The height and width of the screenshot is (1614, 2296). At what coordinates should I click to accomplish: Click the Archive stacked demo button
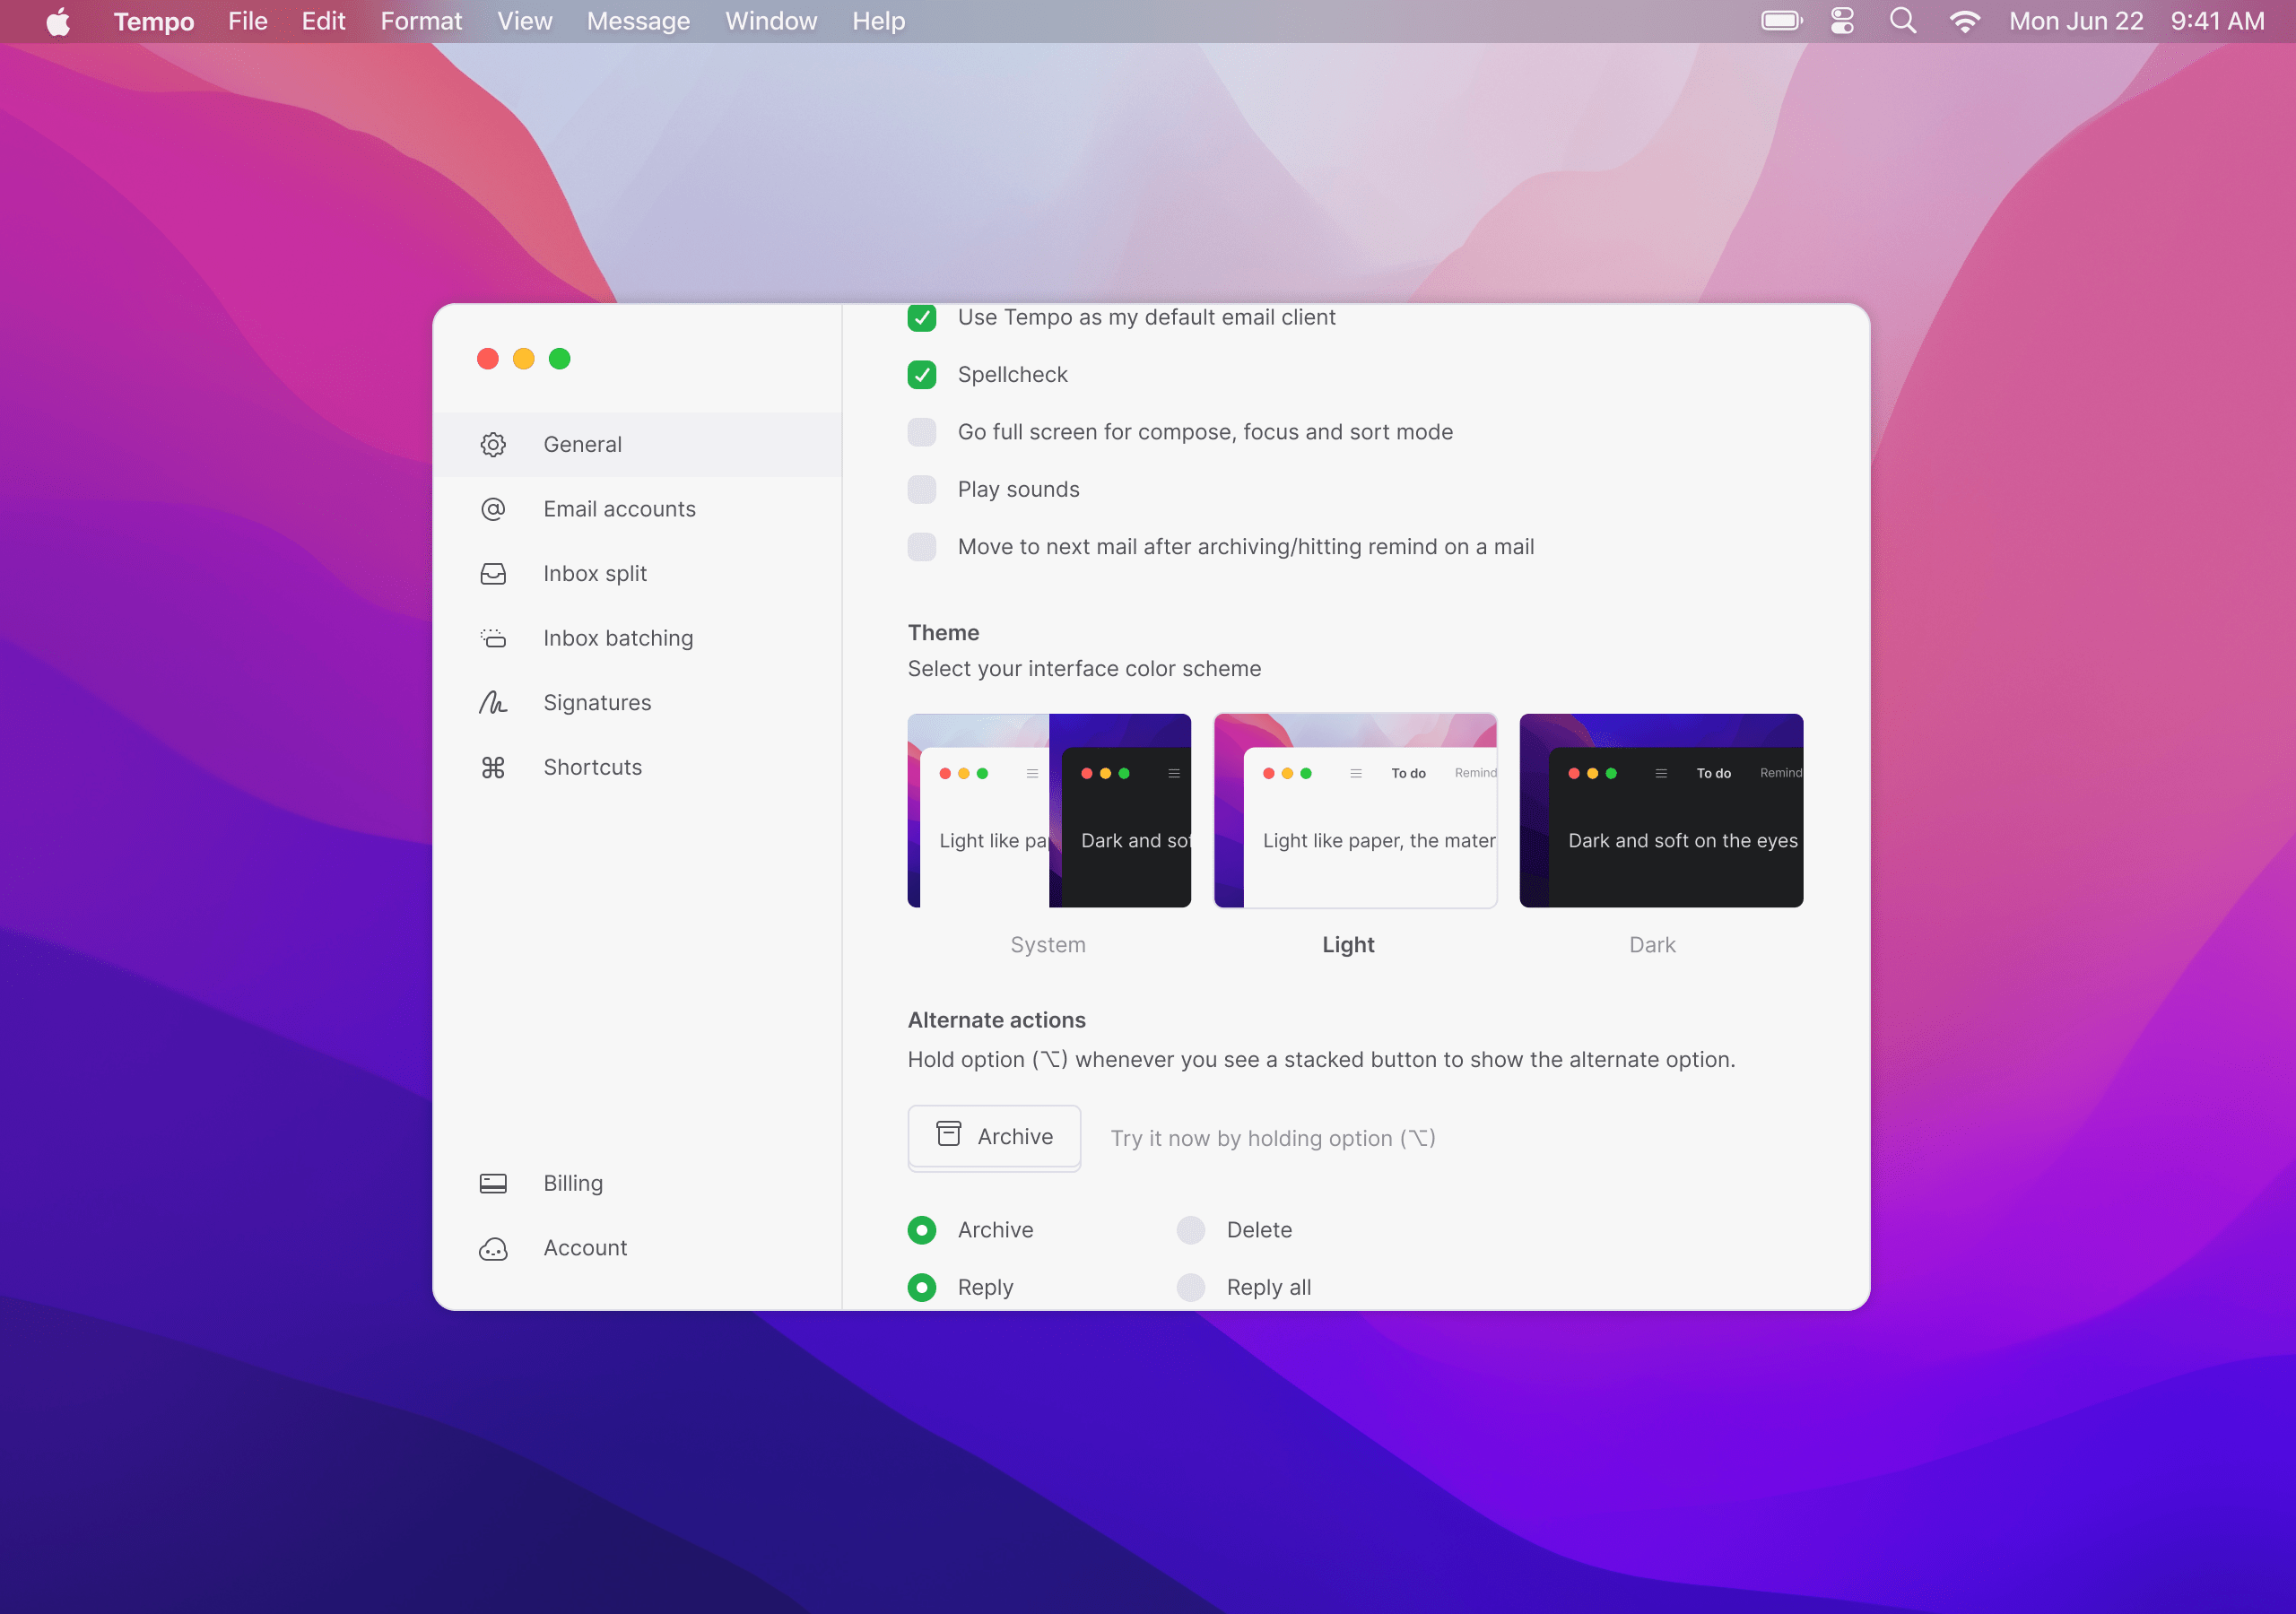[994, 1137]
